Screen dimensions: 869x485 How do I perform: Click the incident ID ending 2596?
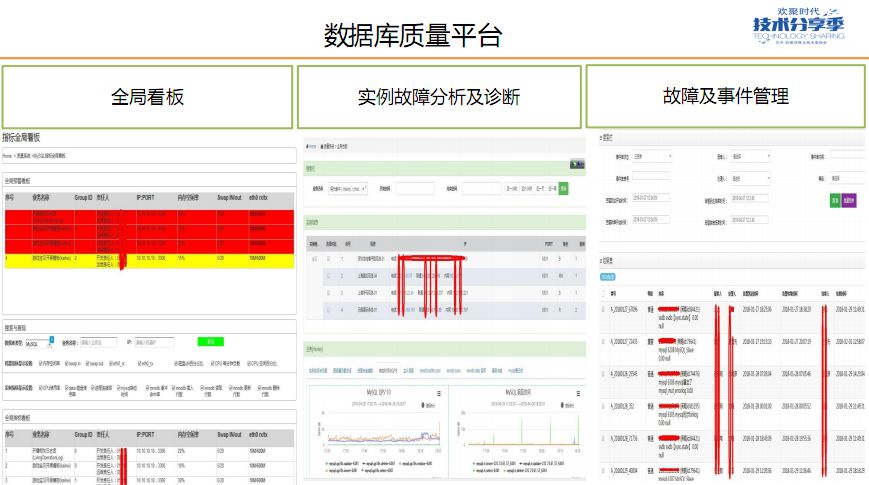point(625,374)
